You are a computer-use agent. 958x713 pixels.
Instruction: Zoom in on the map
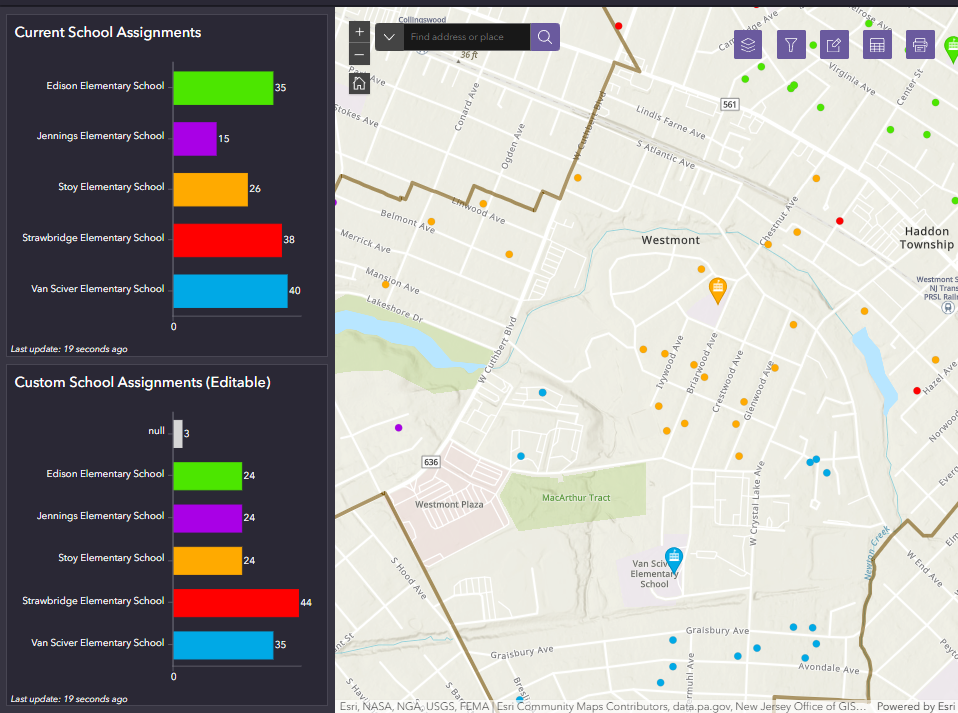click(x=359, y=32)
